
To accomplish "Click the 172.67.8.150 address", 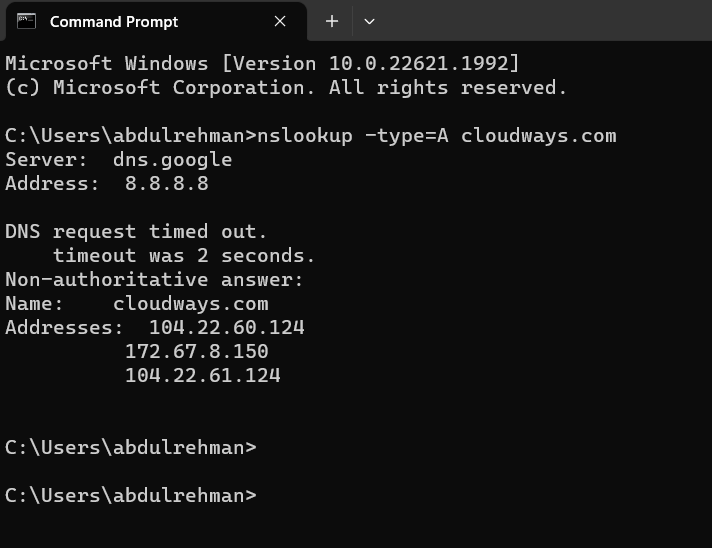I will coord(196,351).
